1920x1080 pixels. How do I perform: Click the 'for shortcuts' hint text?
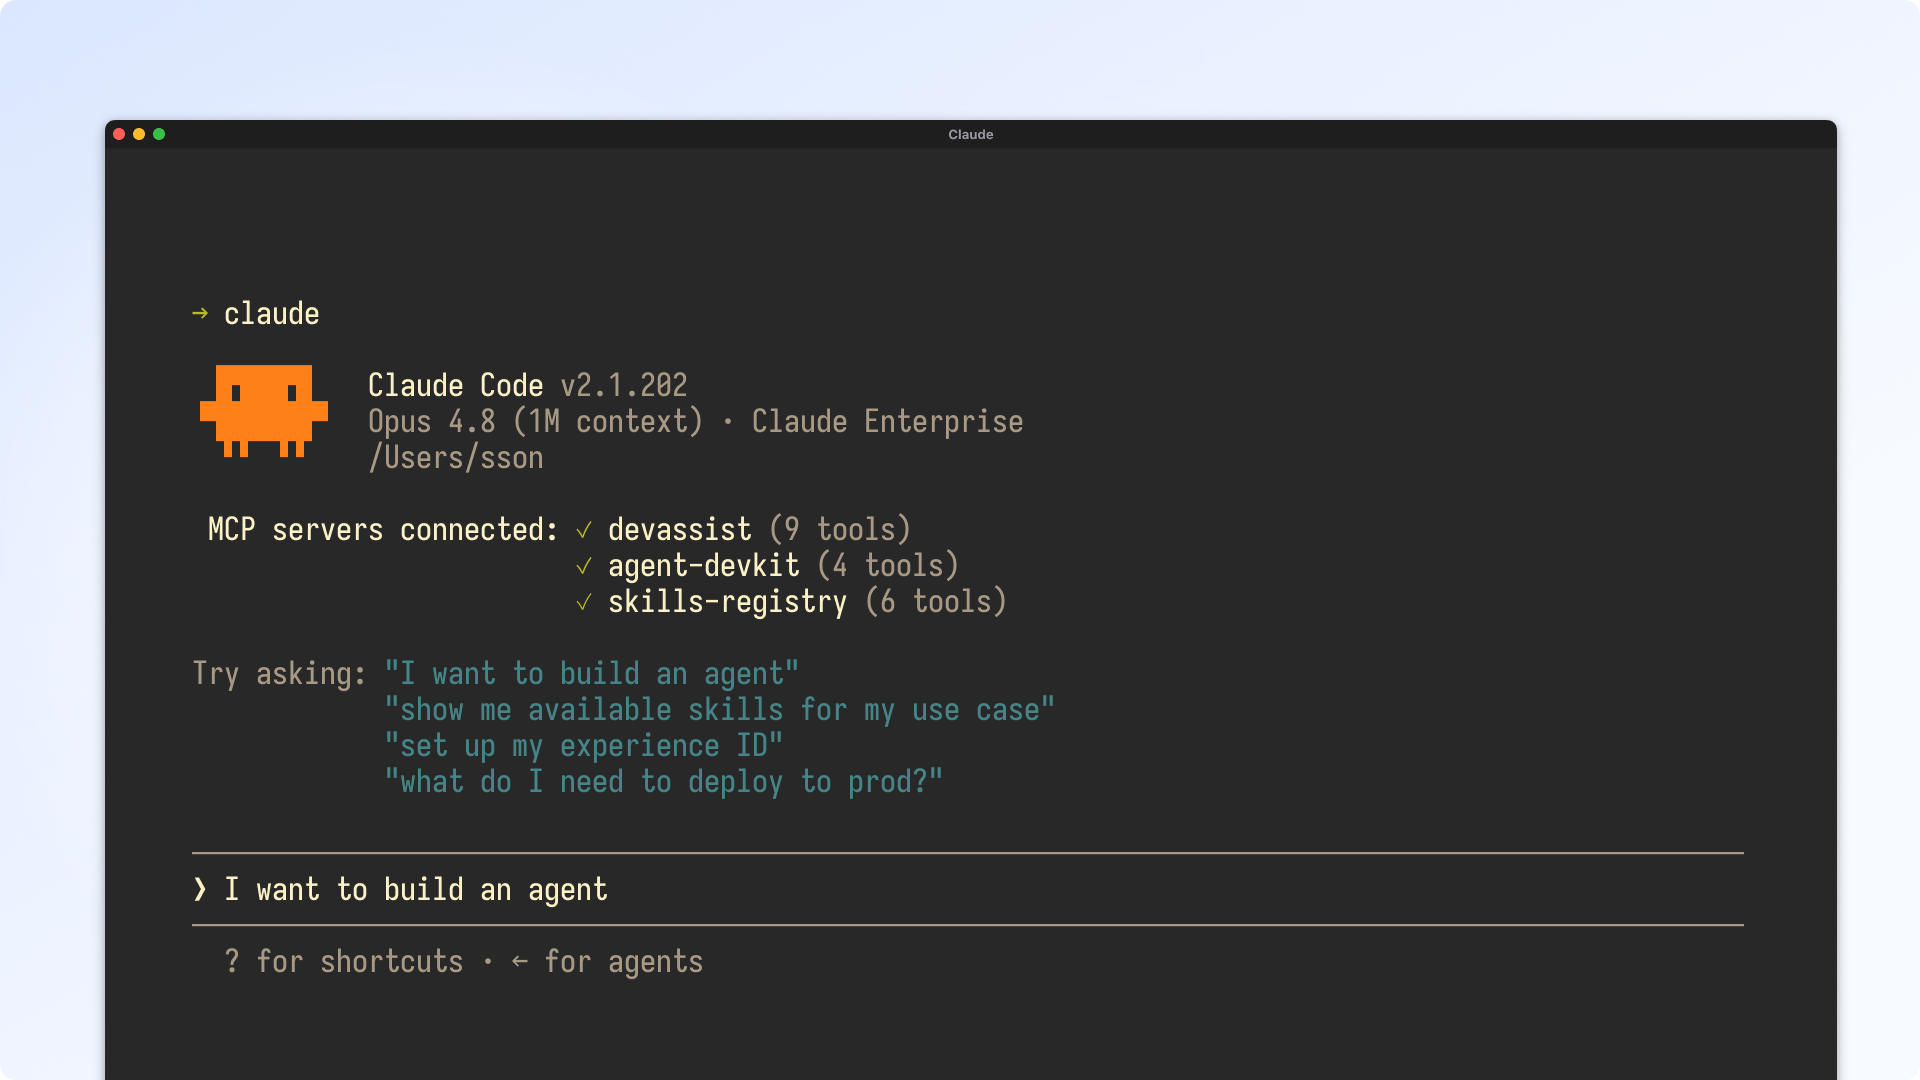[360, 962]
